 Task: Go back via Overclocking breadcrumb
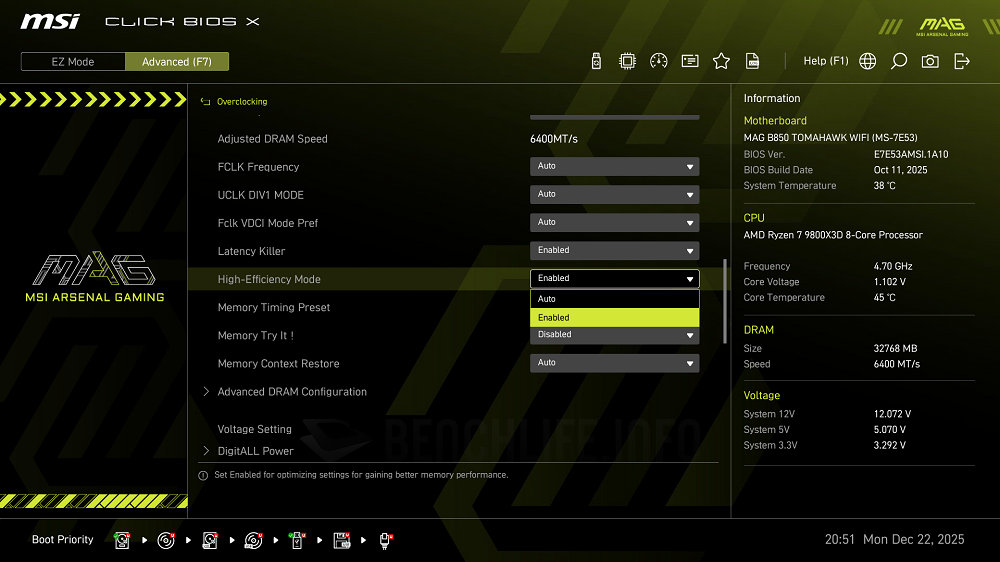(x=241, y=102)
